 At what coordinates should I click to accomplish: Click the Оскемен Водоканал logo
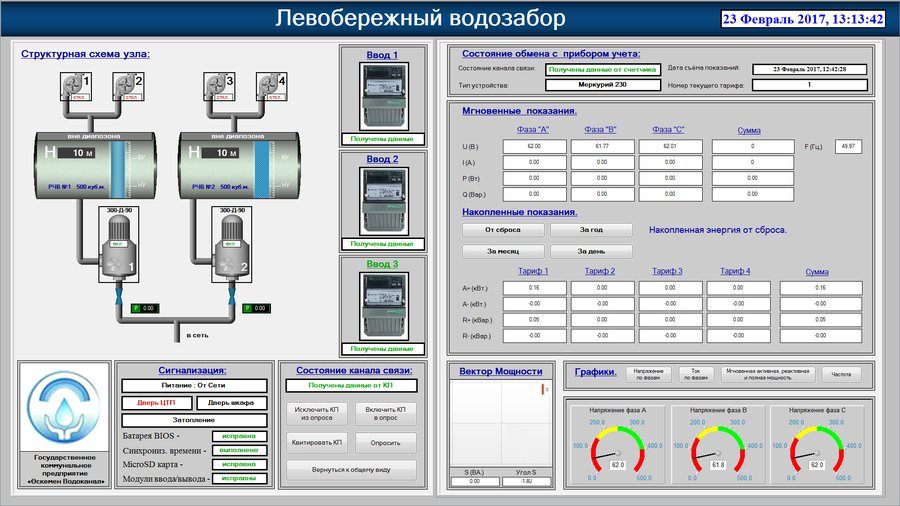[x=64, y=406]
